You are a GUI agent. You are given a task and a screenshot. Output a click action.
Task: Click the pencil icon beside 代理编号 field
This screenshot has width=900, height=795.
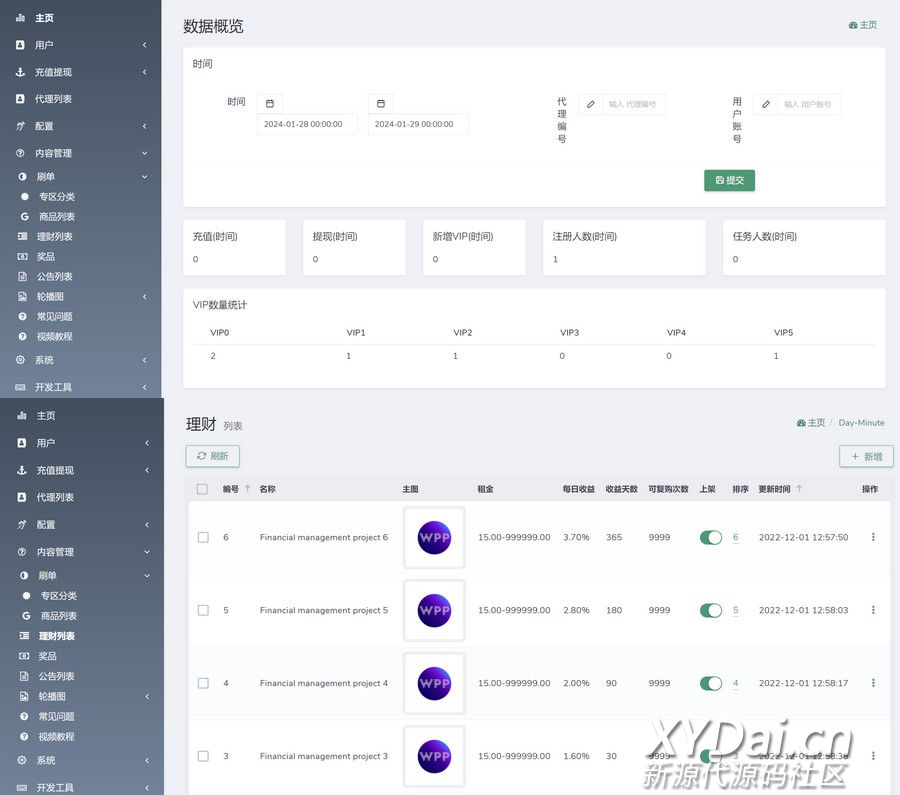pos(590,104)
